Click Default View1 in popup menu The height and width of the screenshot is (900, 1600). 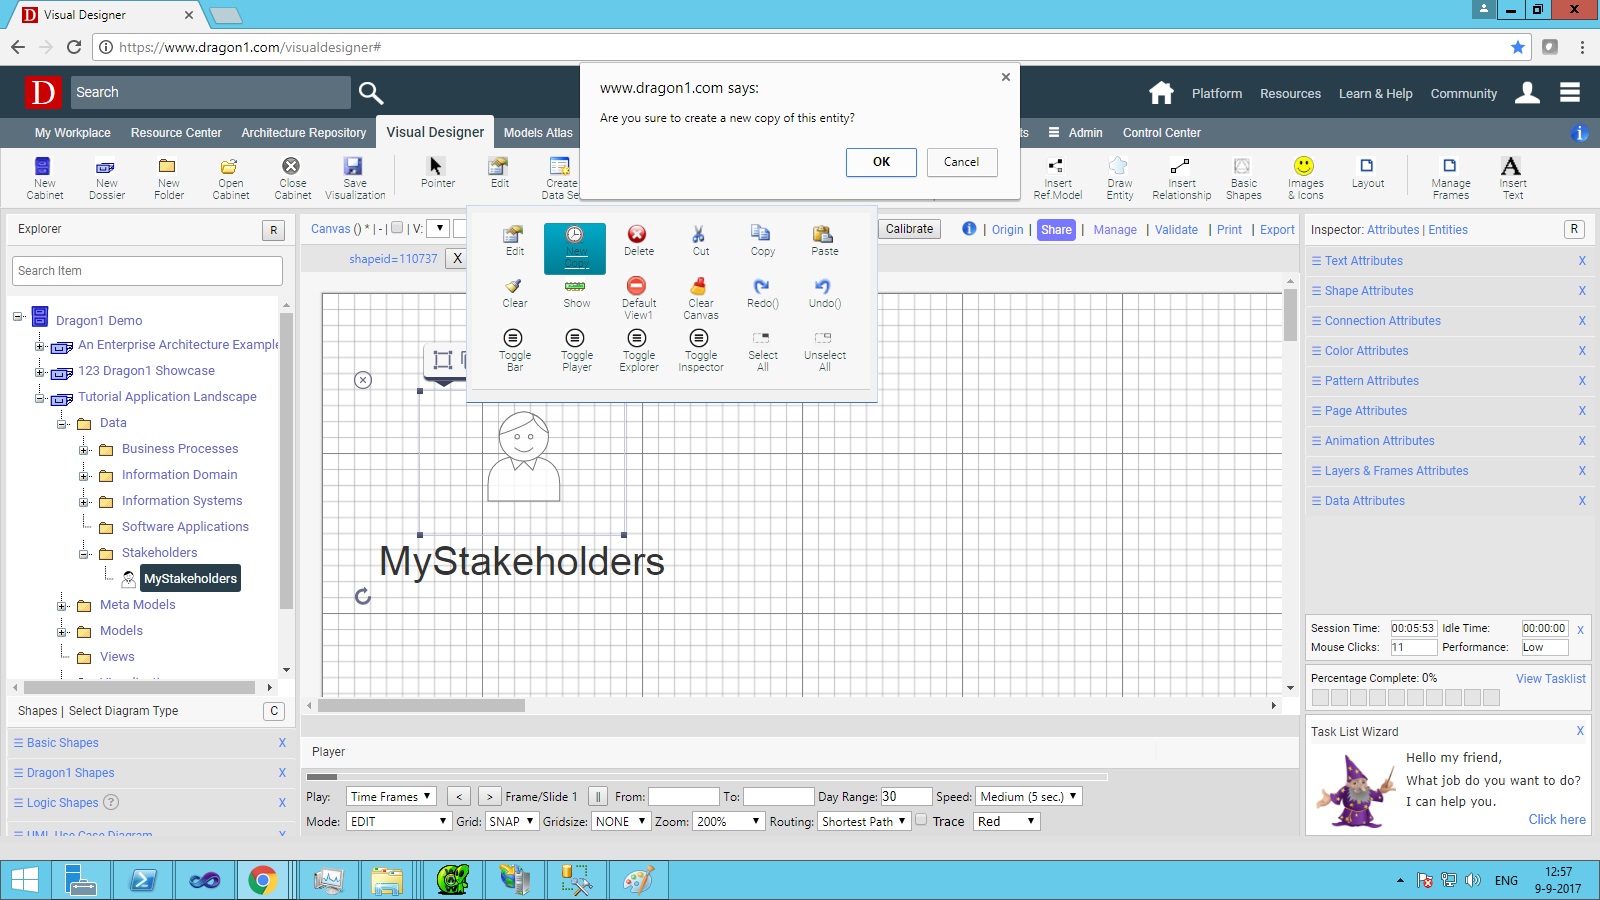point(638,298)
